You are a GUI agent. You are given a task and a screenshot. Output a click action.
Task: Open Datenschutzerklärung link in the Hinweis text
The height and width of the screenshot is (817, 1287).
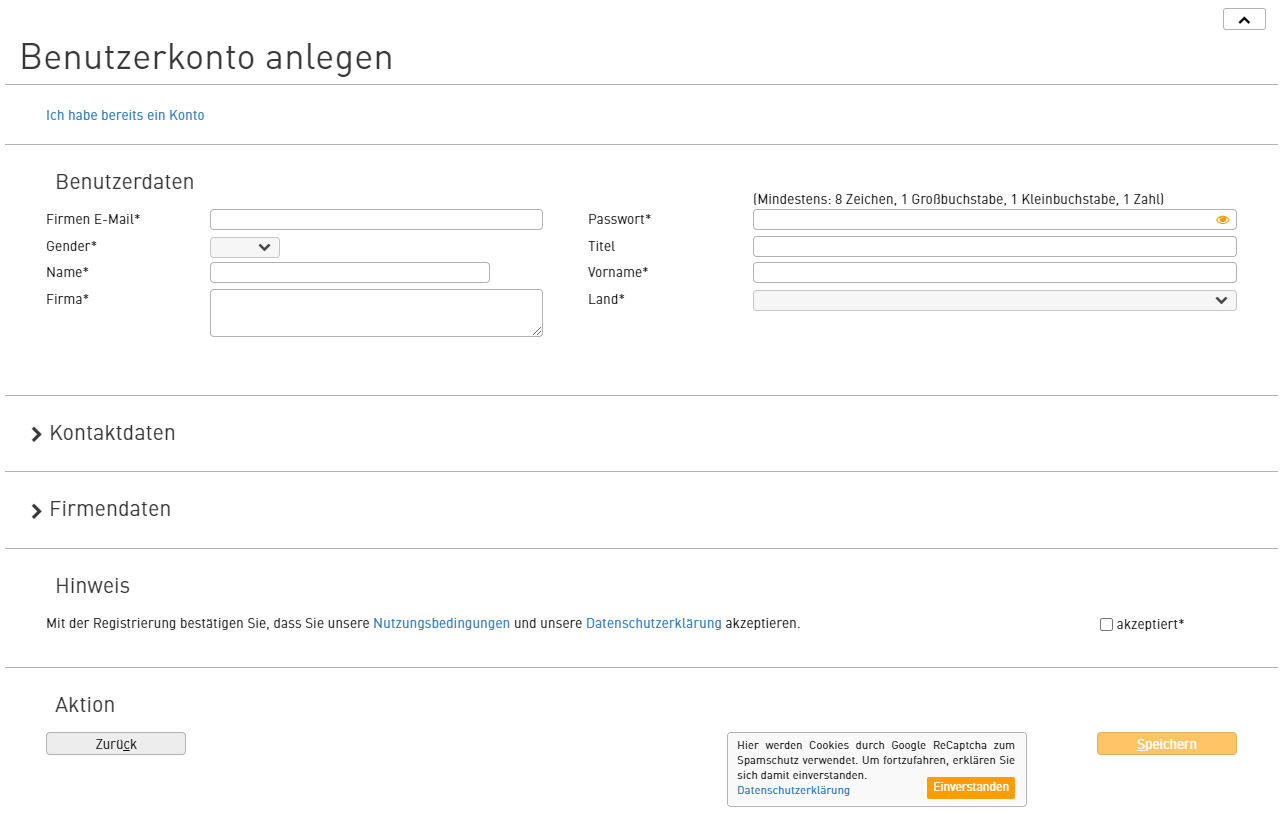[x=653, y=623]
